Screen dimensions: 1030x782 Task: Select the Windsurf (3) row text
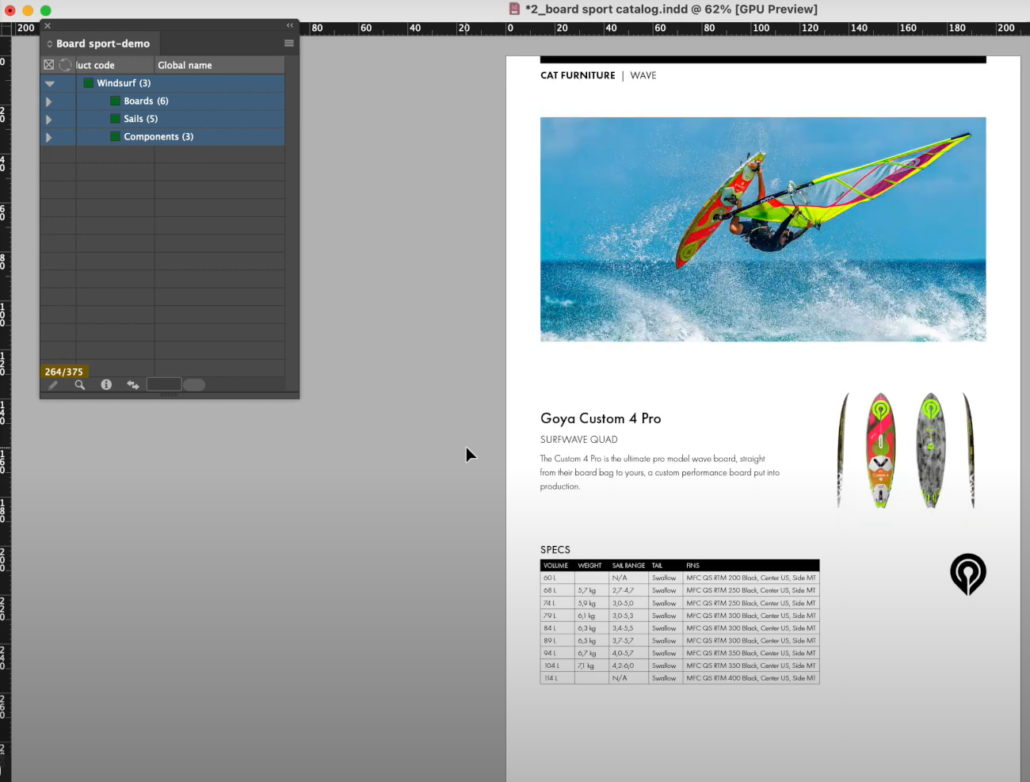123,83
